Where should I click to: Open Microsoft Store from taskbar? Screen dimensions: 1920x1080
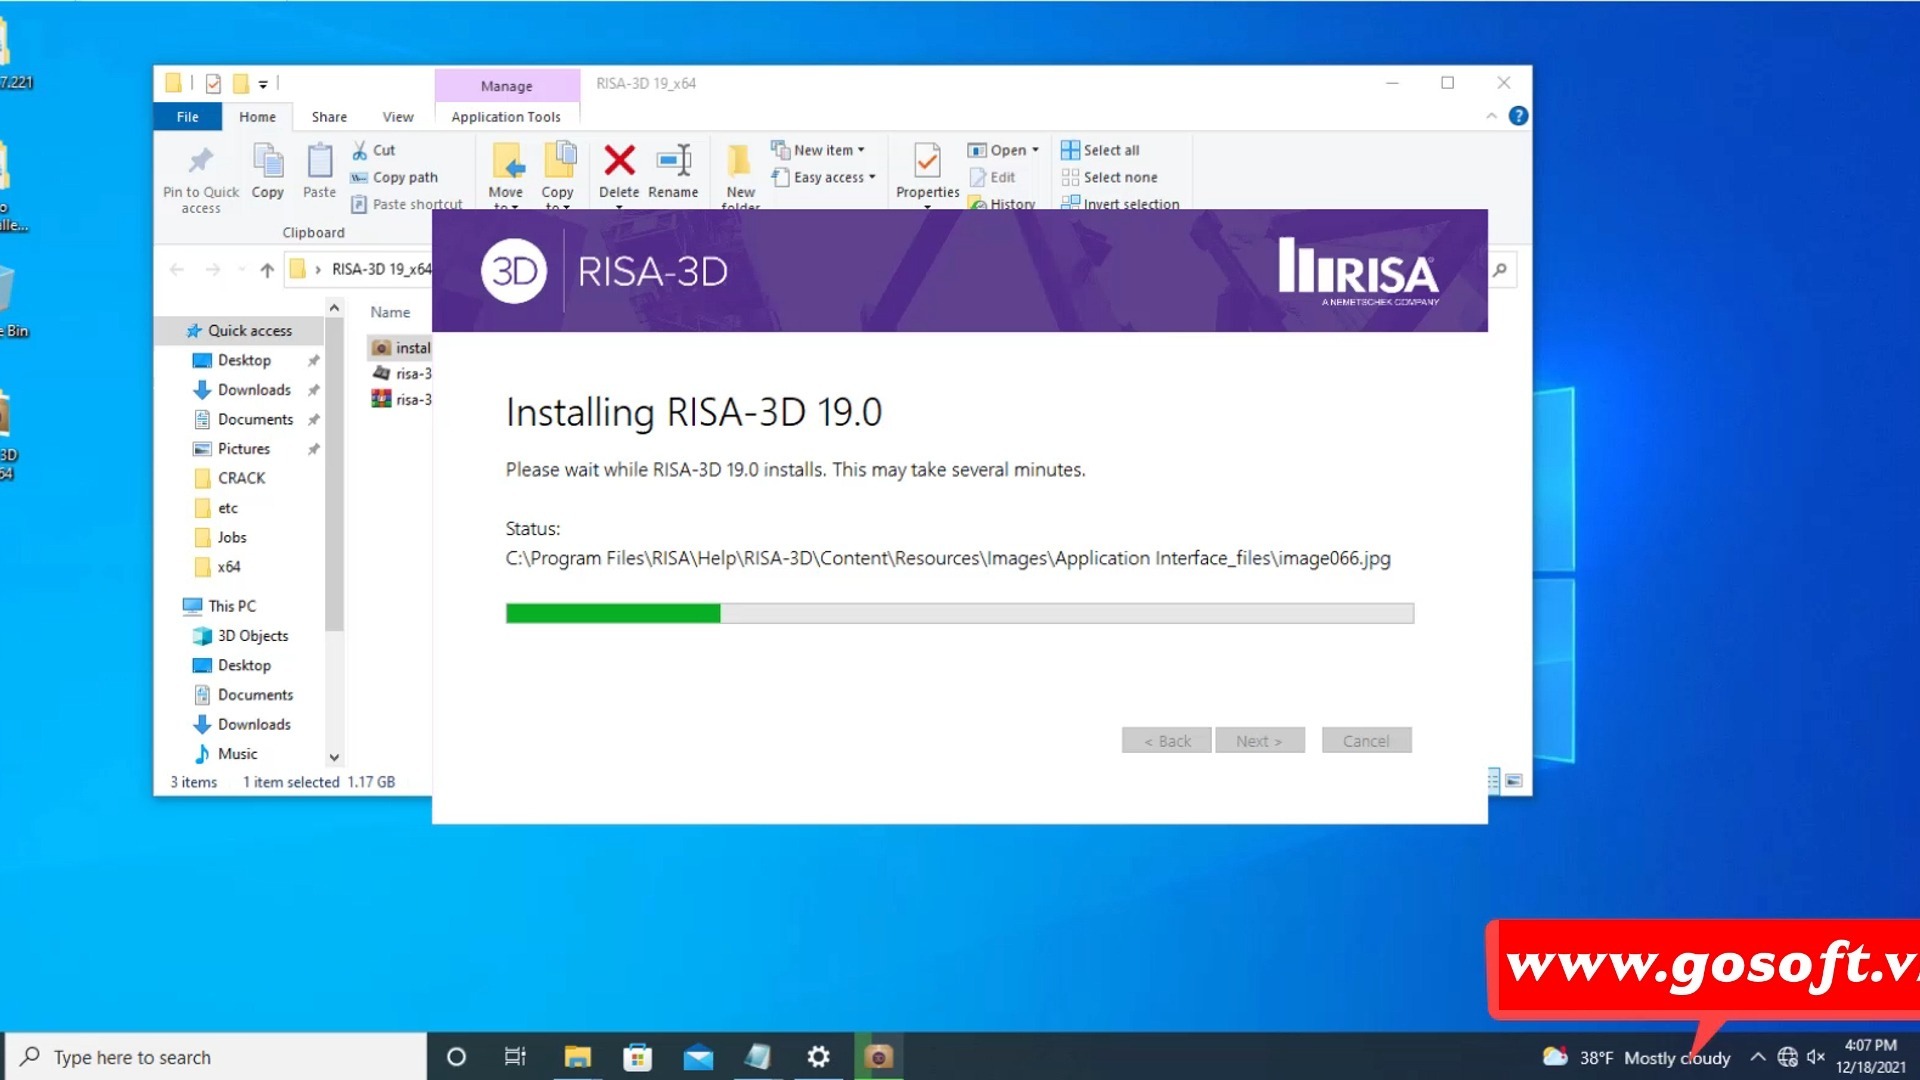(x=637, y=1057)
